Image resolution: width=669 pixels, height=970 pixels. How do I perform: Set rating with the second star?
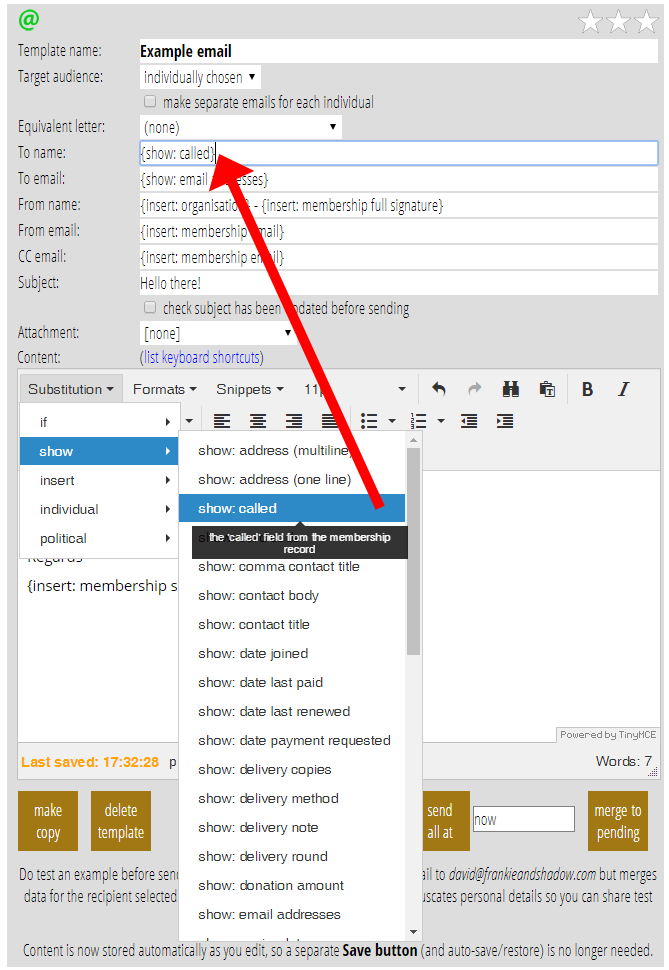pos(619,22)
